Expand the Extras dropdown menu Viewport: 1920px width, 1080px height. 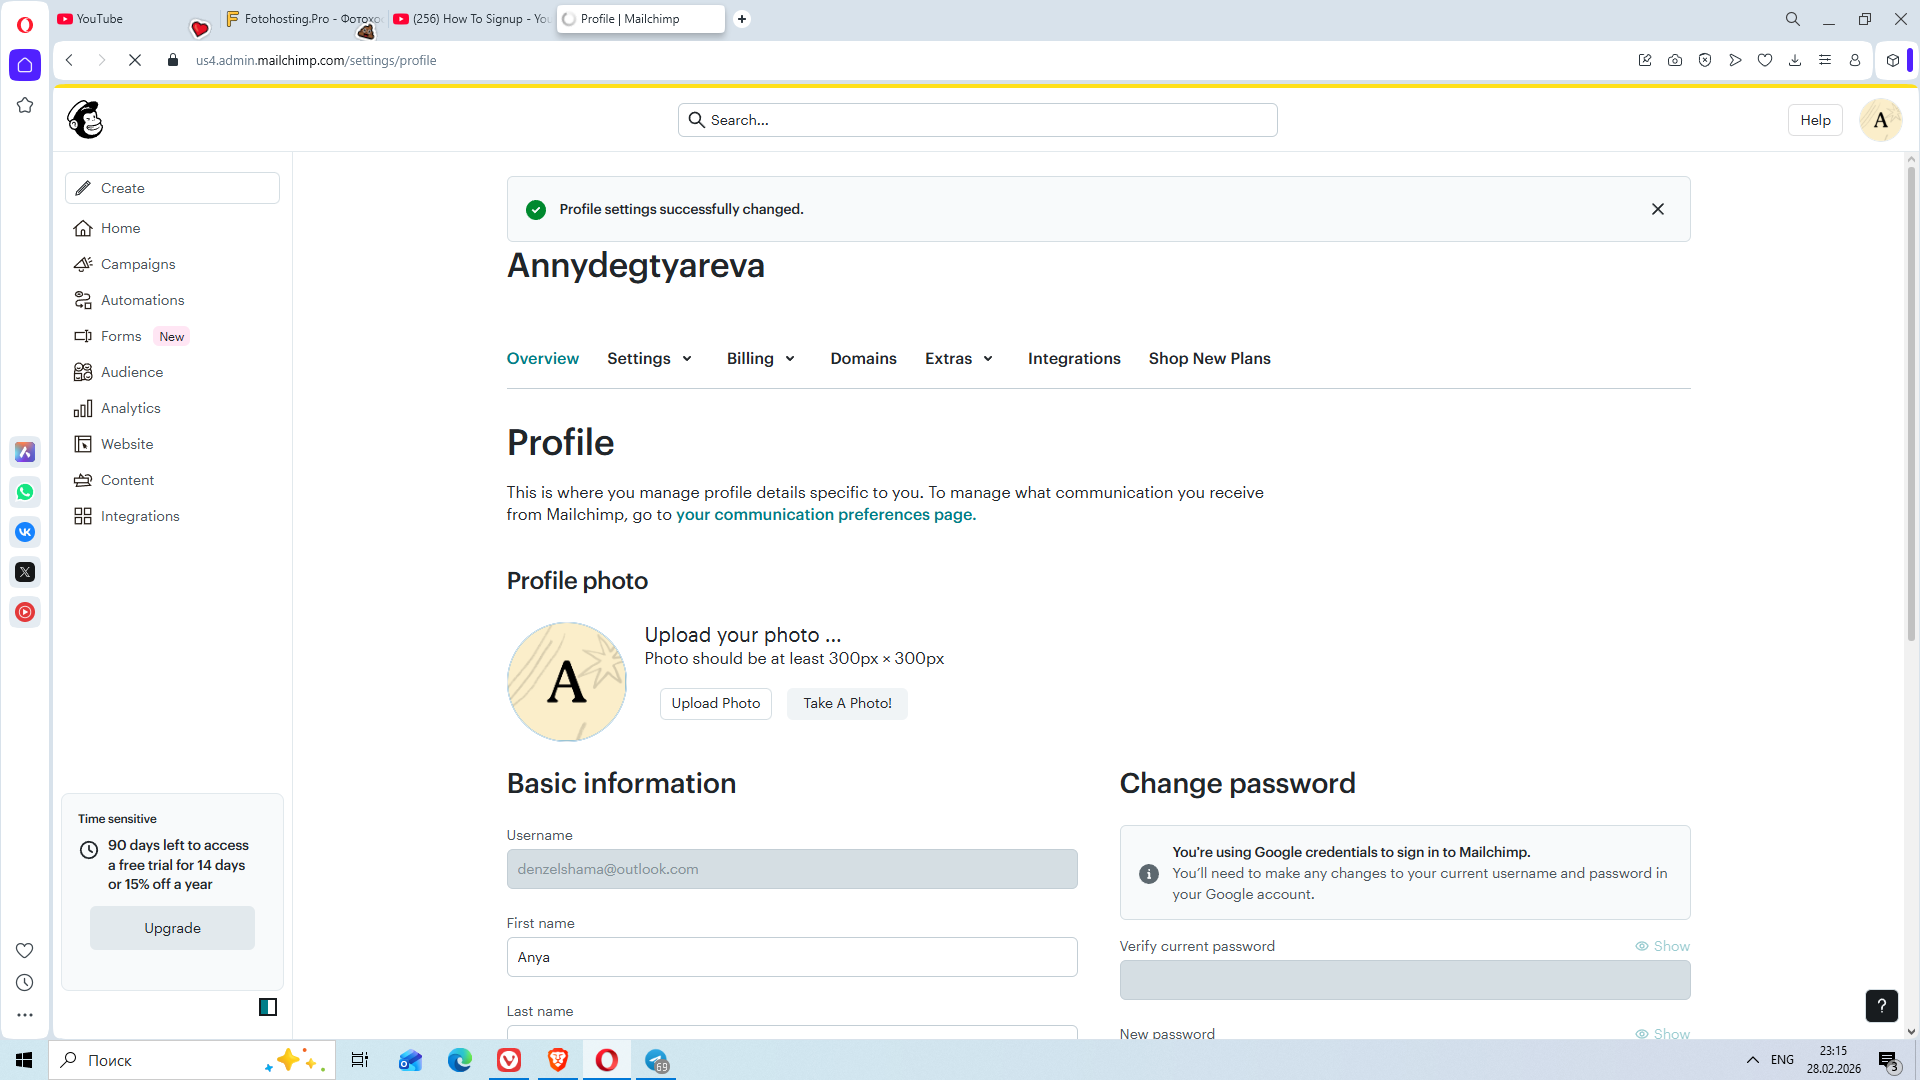(x=959, y=358)
